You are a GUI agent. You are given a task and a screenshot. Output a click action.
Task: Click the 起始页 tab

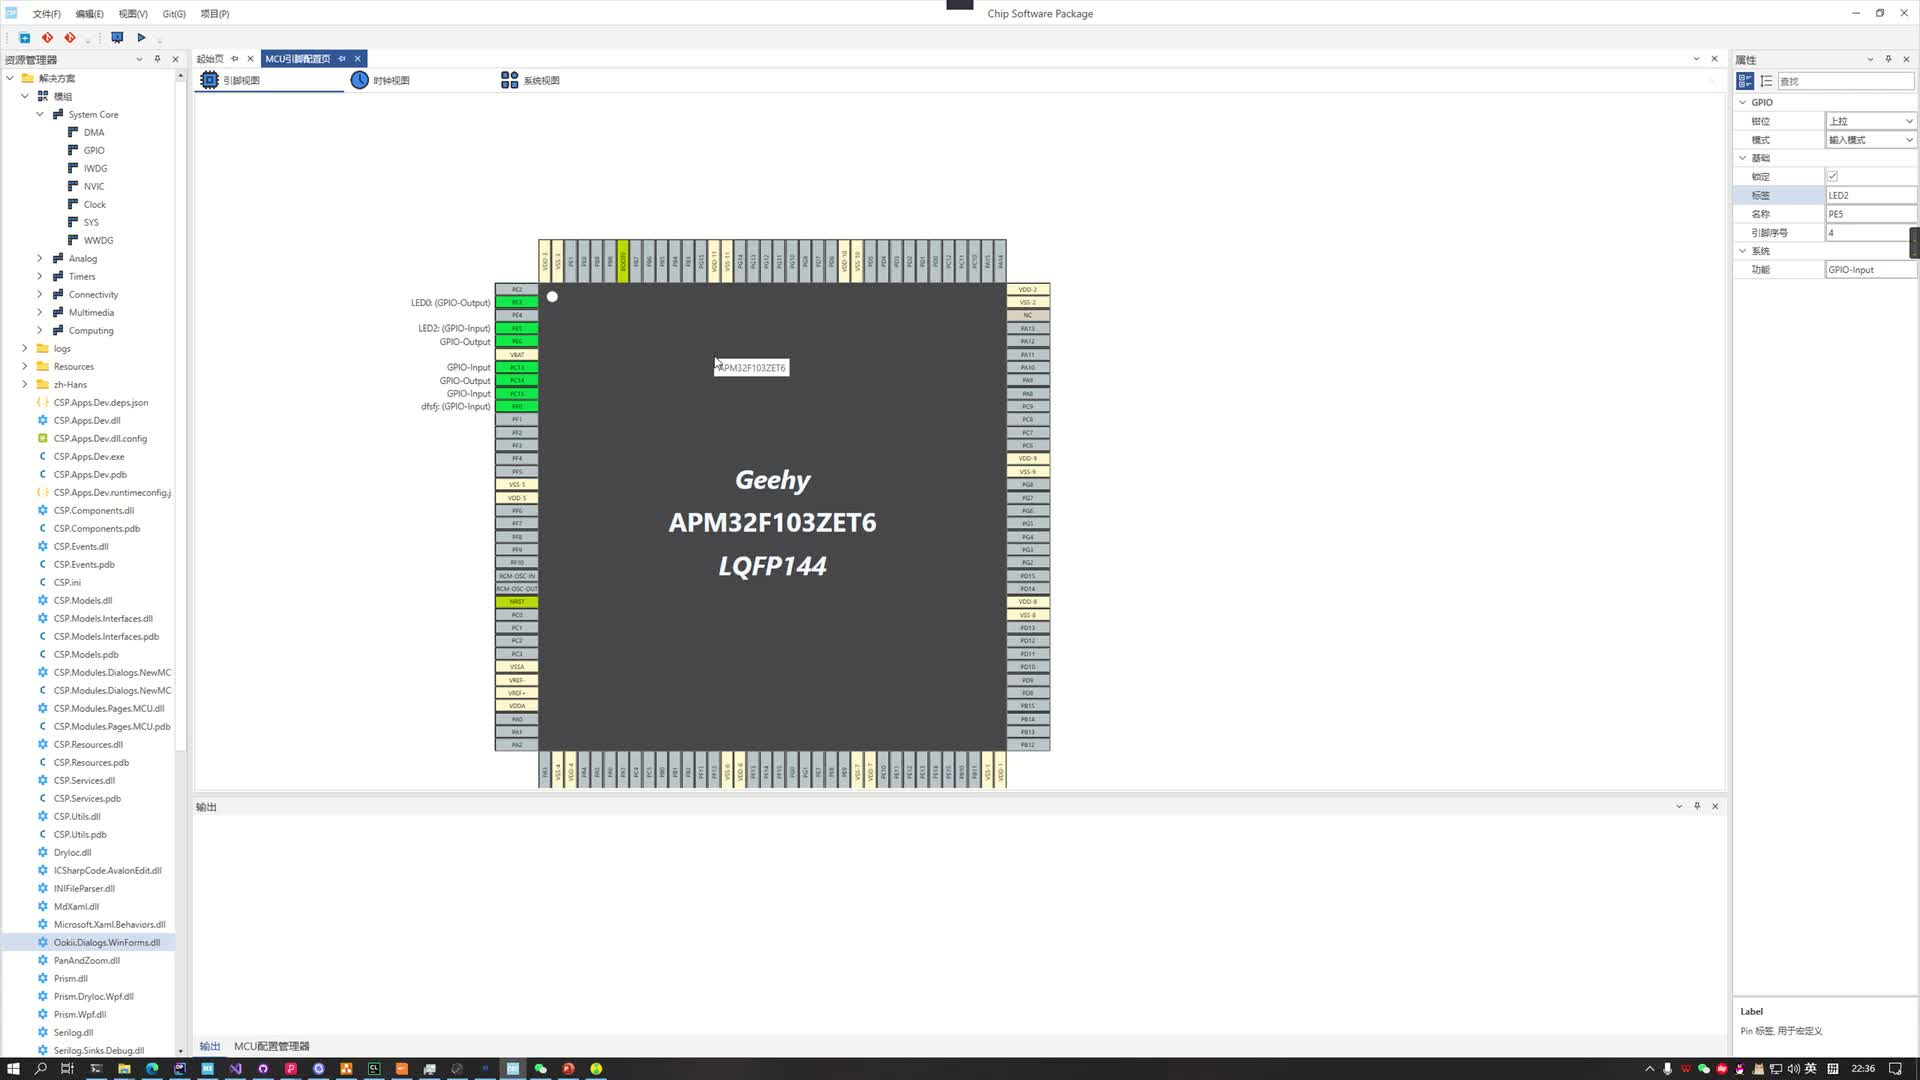210,58
